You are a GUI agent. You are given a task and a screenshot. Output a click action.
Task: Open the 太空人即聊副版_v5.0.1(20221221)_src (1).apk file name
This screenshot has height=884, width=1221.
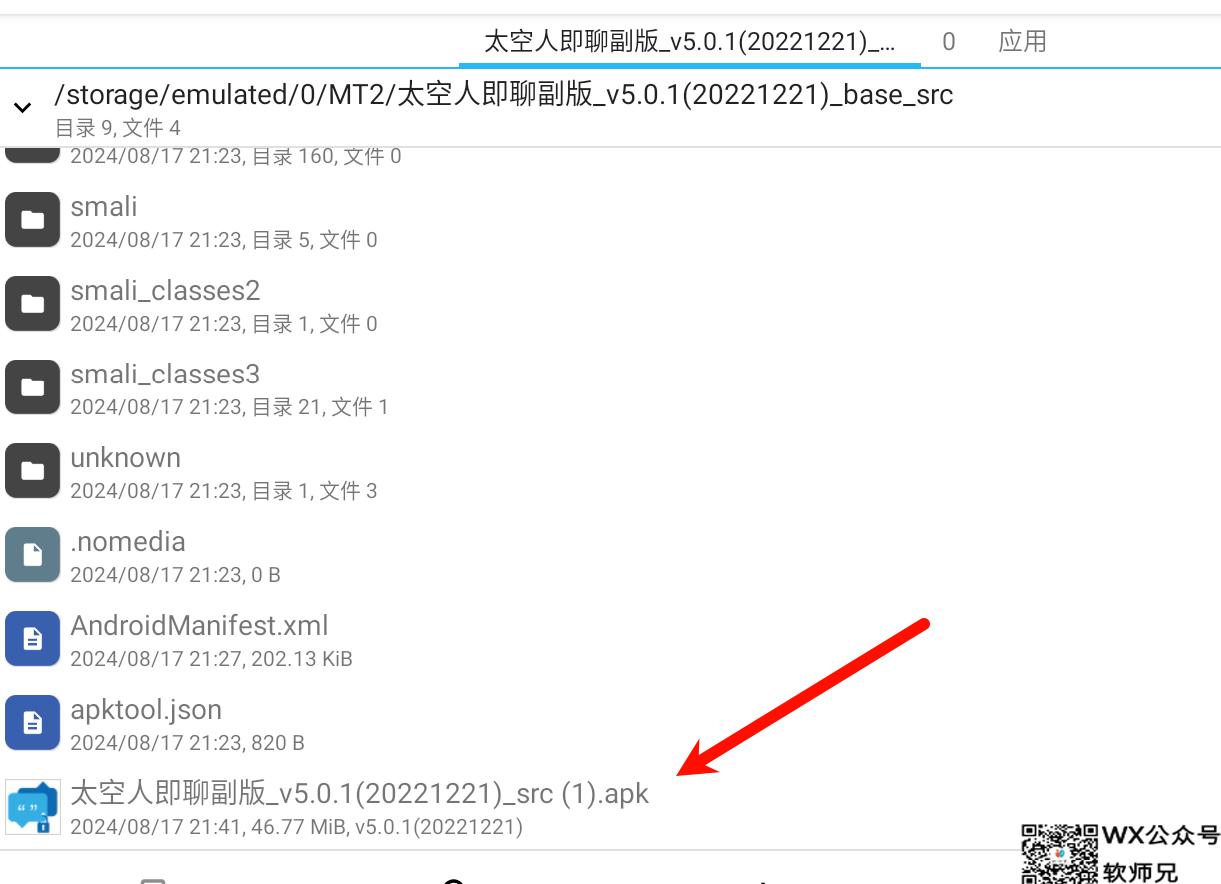(360, 794)
